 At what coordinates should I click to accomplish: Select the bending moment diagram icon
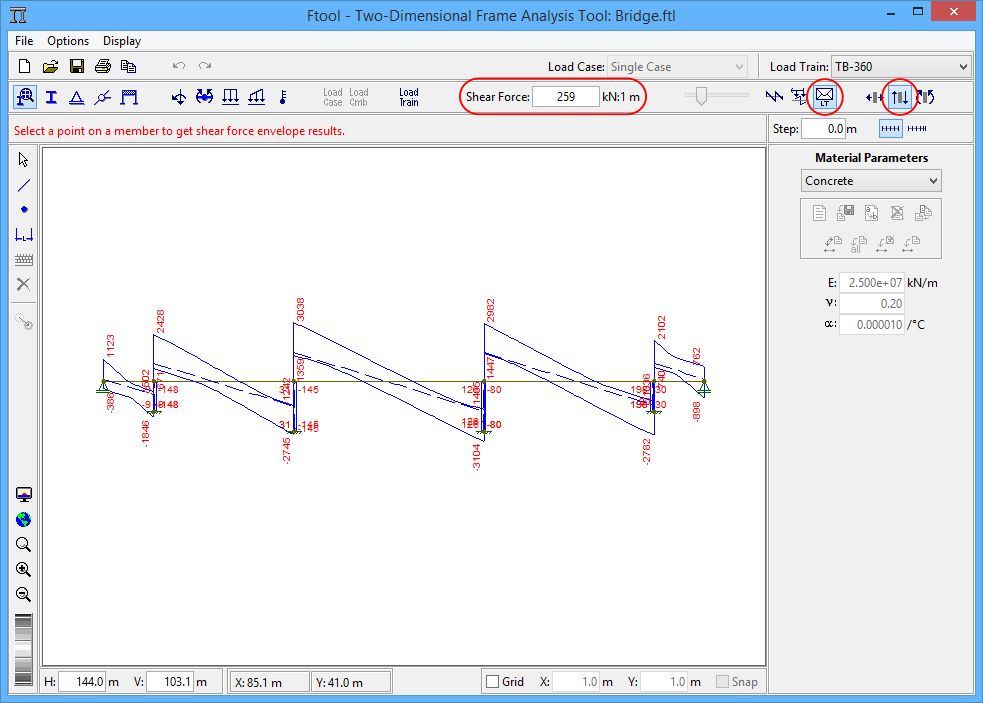click(x=925, y=97)
